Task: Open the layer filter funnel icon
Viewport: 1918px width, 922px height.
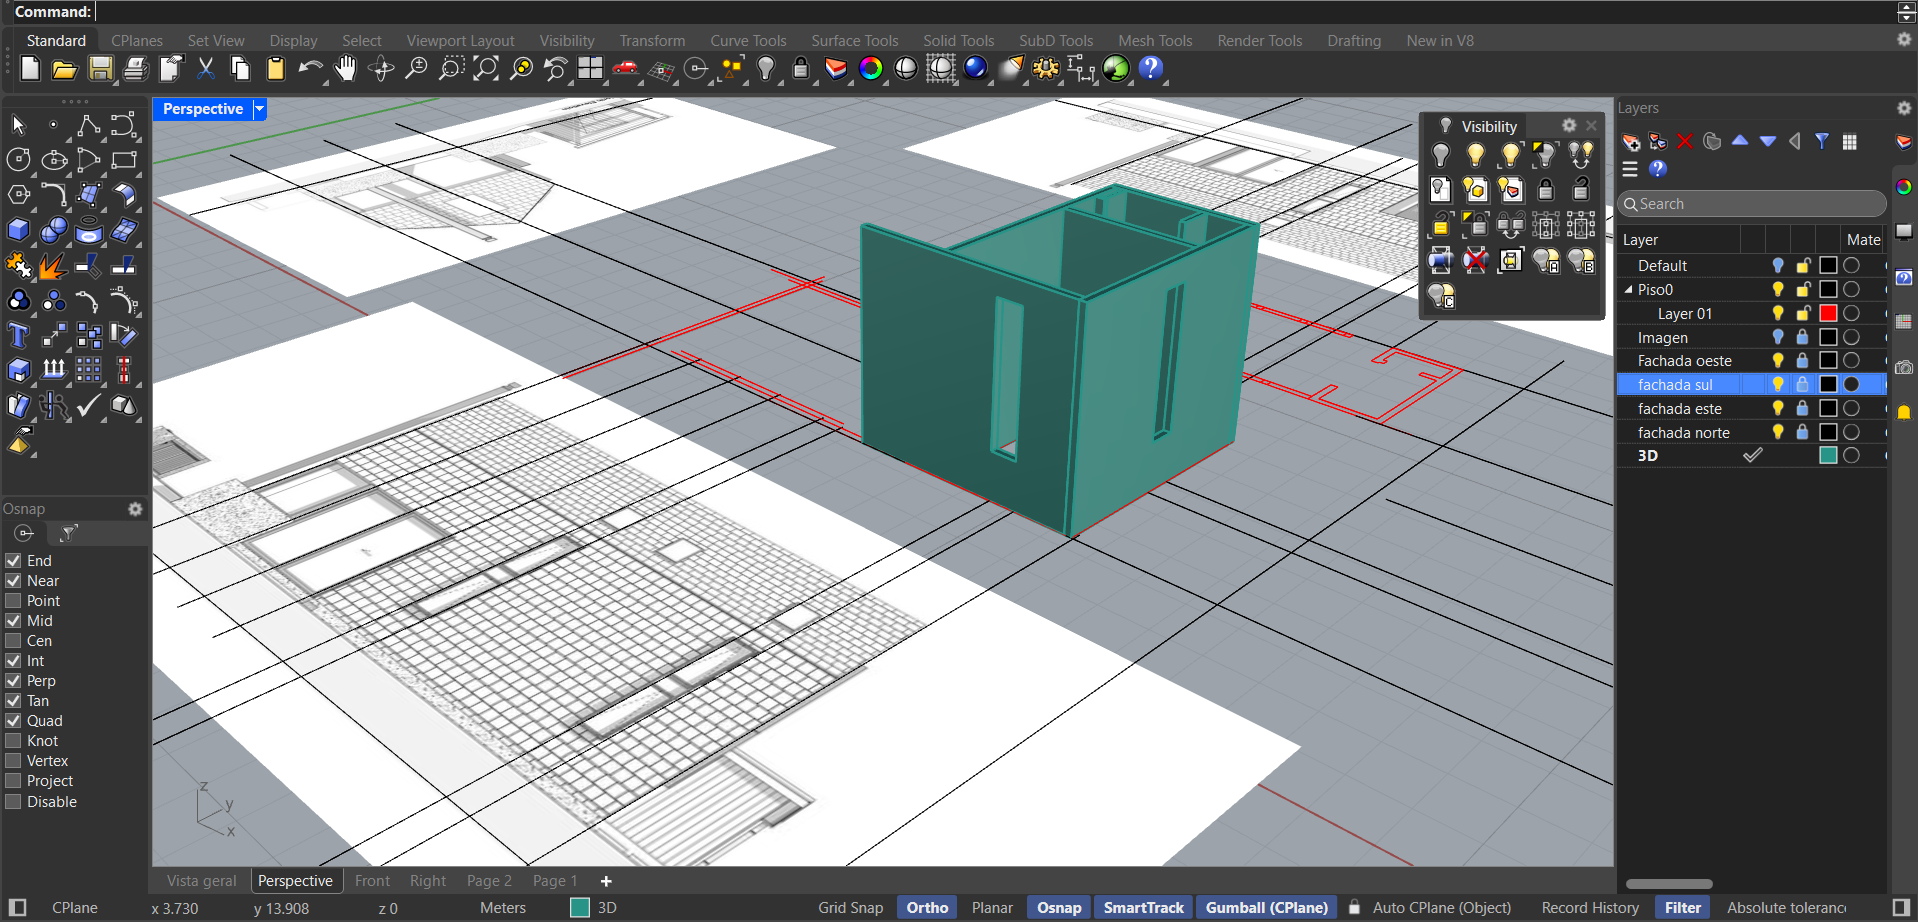Action: coord(1822,141)
